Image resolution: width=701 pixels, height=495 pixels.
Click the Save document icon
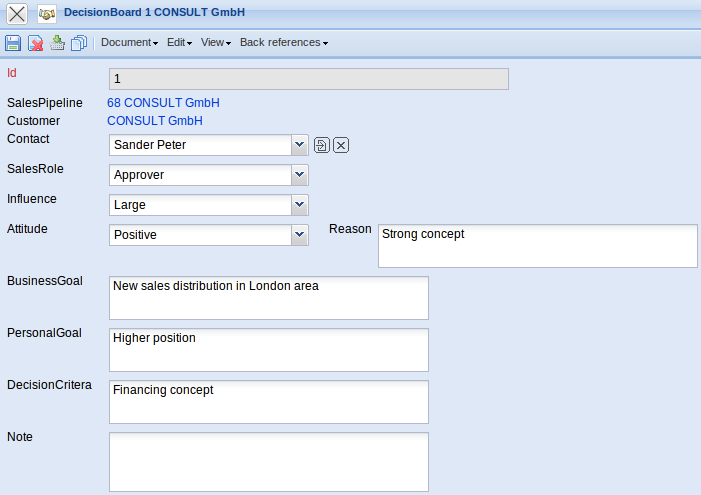(13, 43)
